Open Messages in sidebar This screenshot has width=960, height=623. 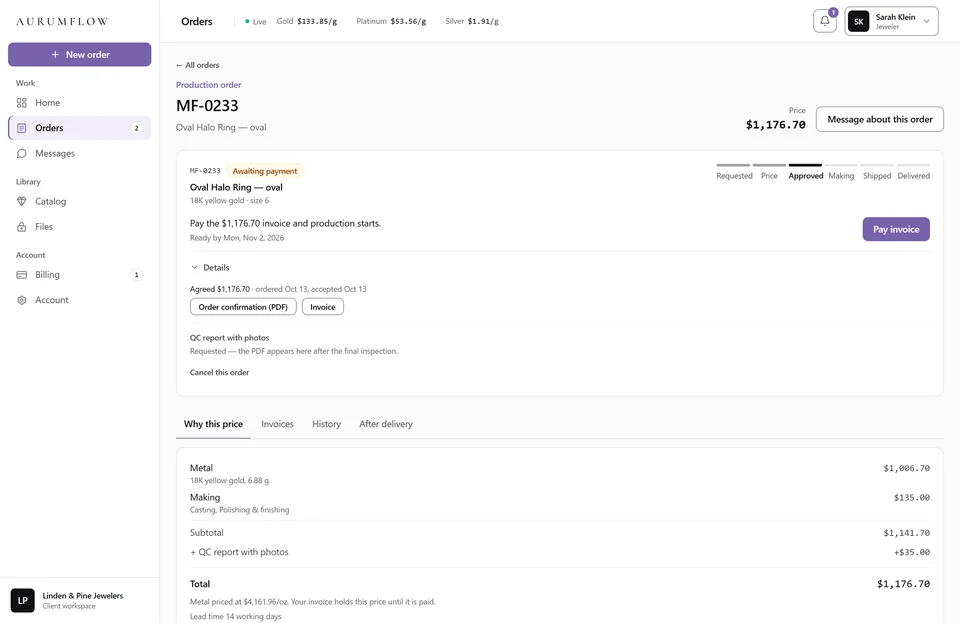coord(80,154)
